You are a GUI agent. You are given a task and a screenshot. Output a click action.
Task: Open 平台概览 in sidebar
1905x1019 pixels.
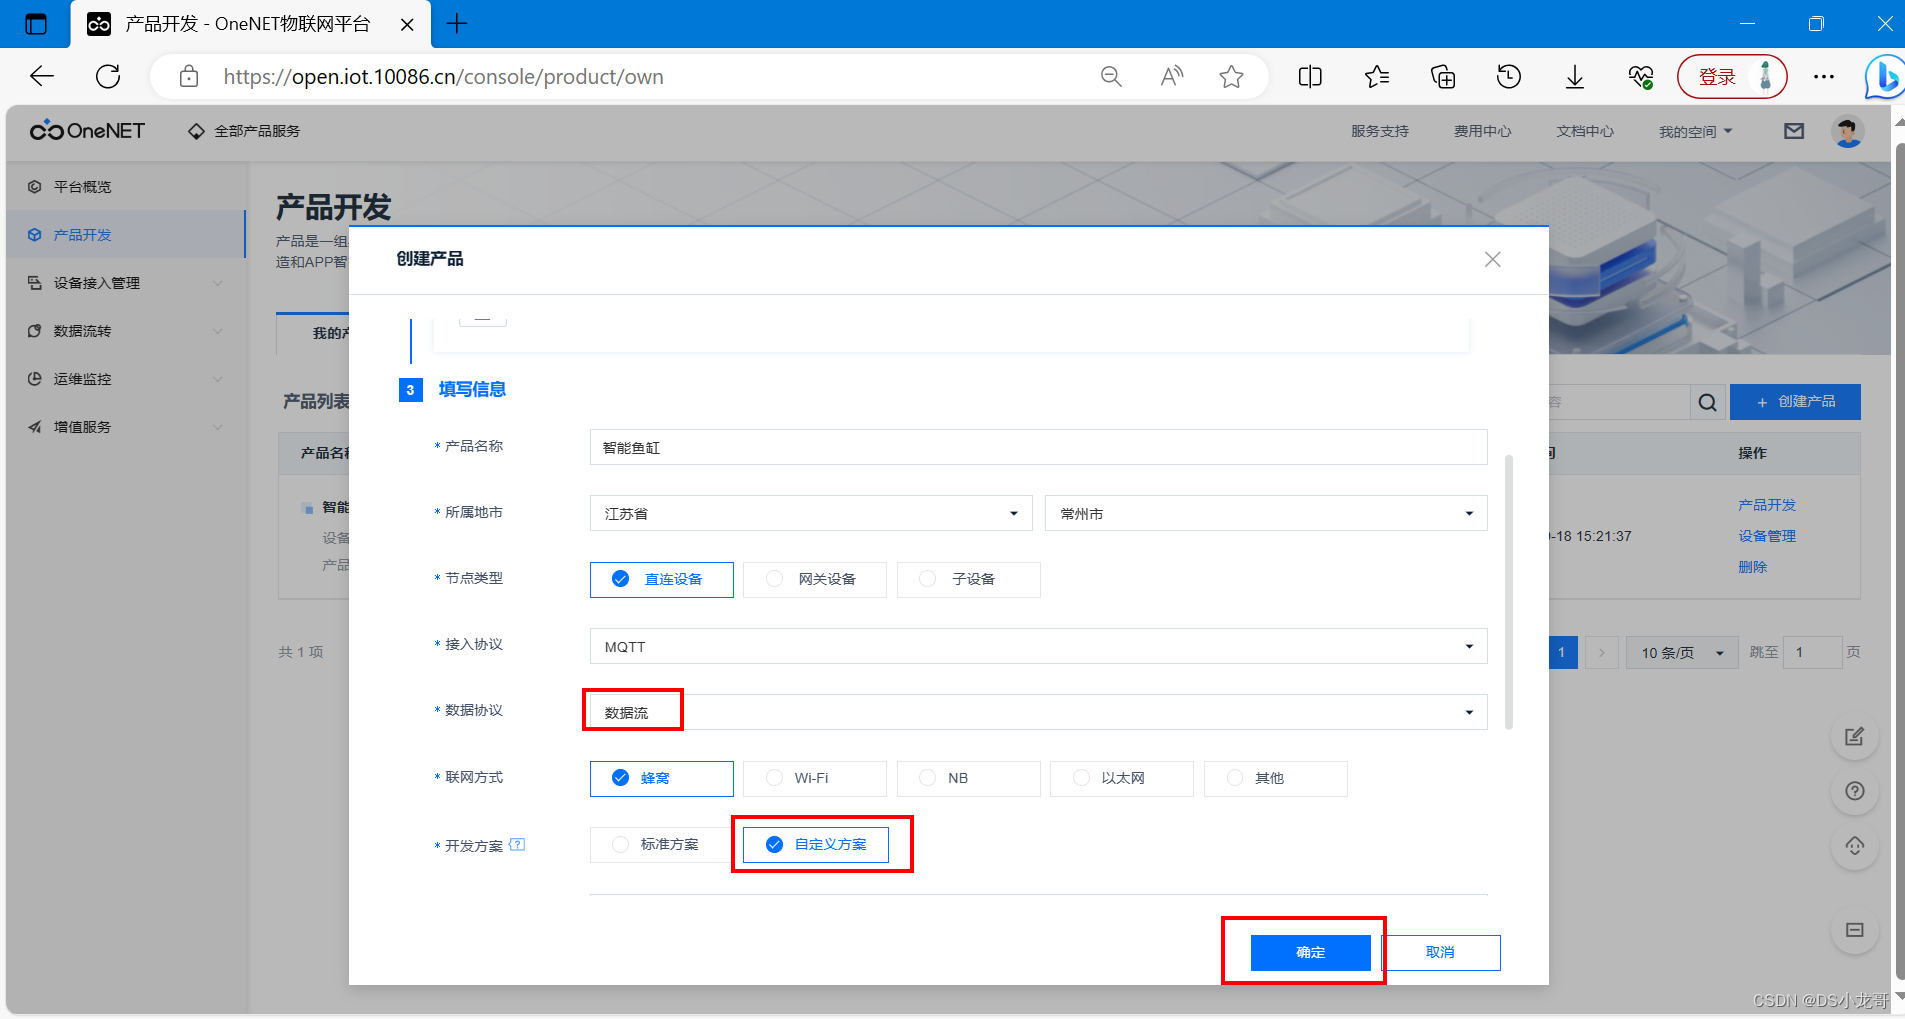[x=125, y=187]
